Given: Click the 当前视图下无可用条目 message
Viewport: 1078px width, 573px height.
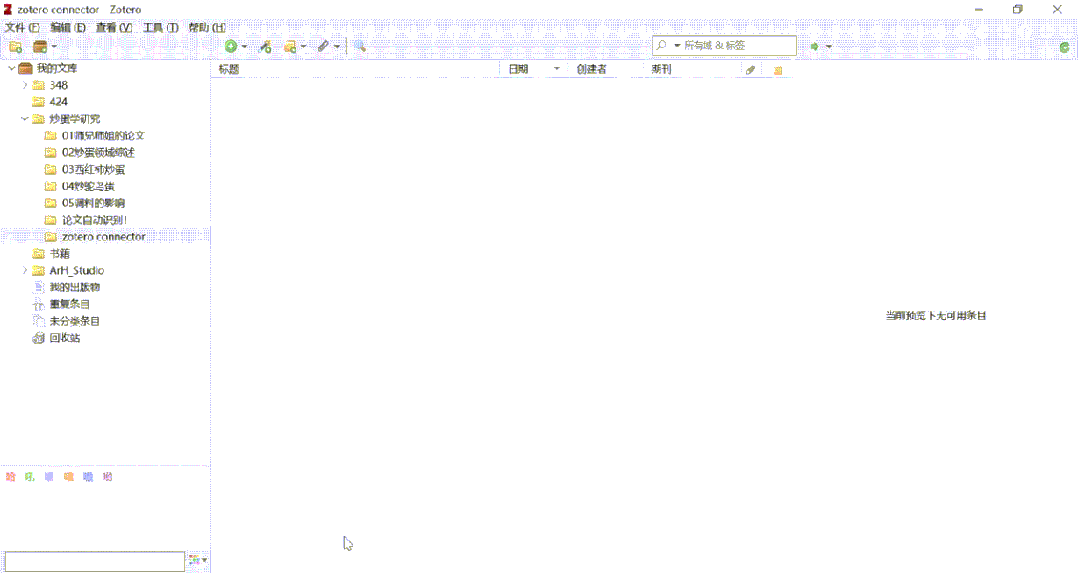Looking at the screenshot, I should 936,316.
